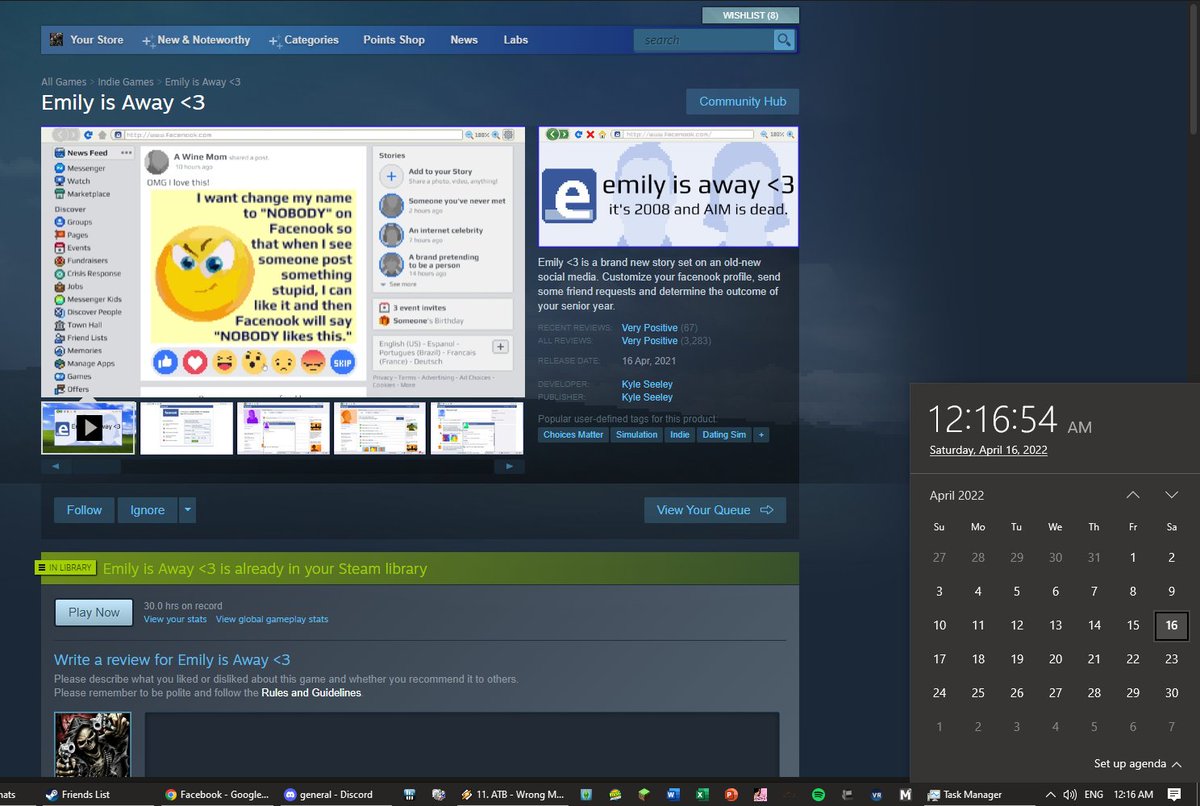Open the Community Hub

[742, 101]
